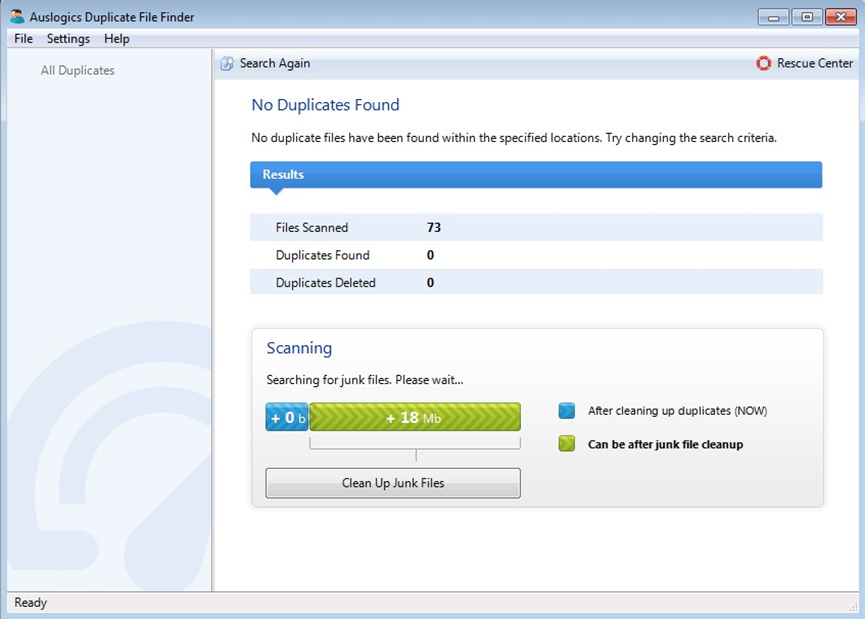Click the Duplicates Deleted label
Viewport: 865px width, 619px height.
[325, 282]
